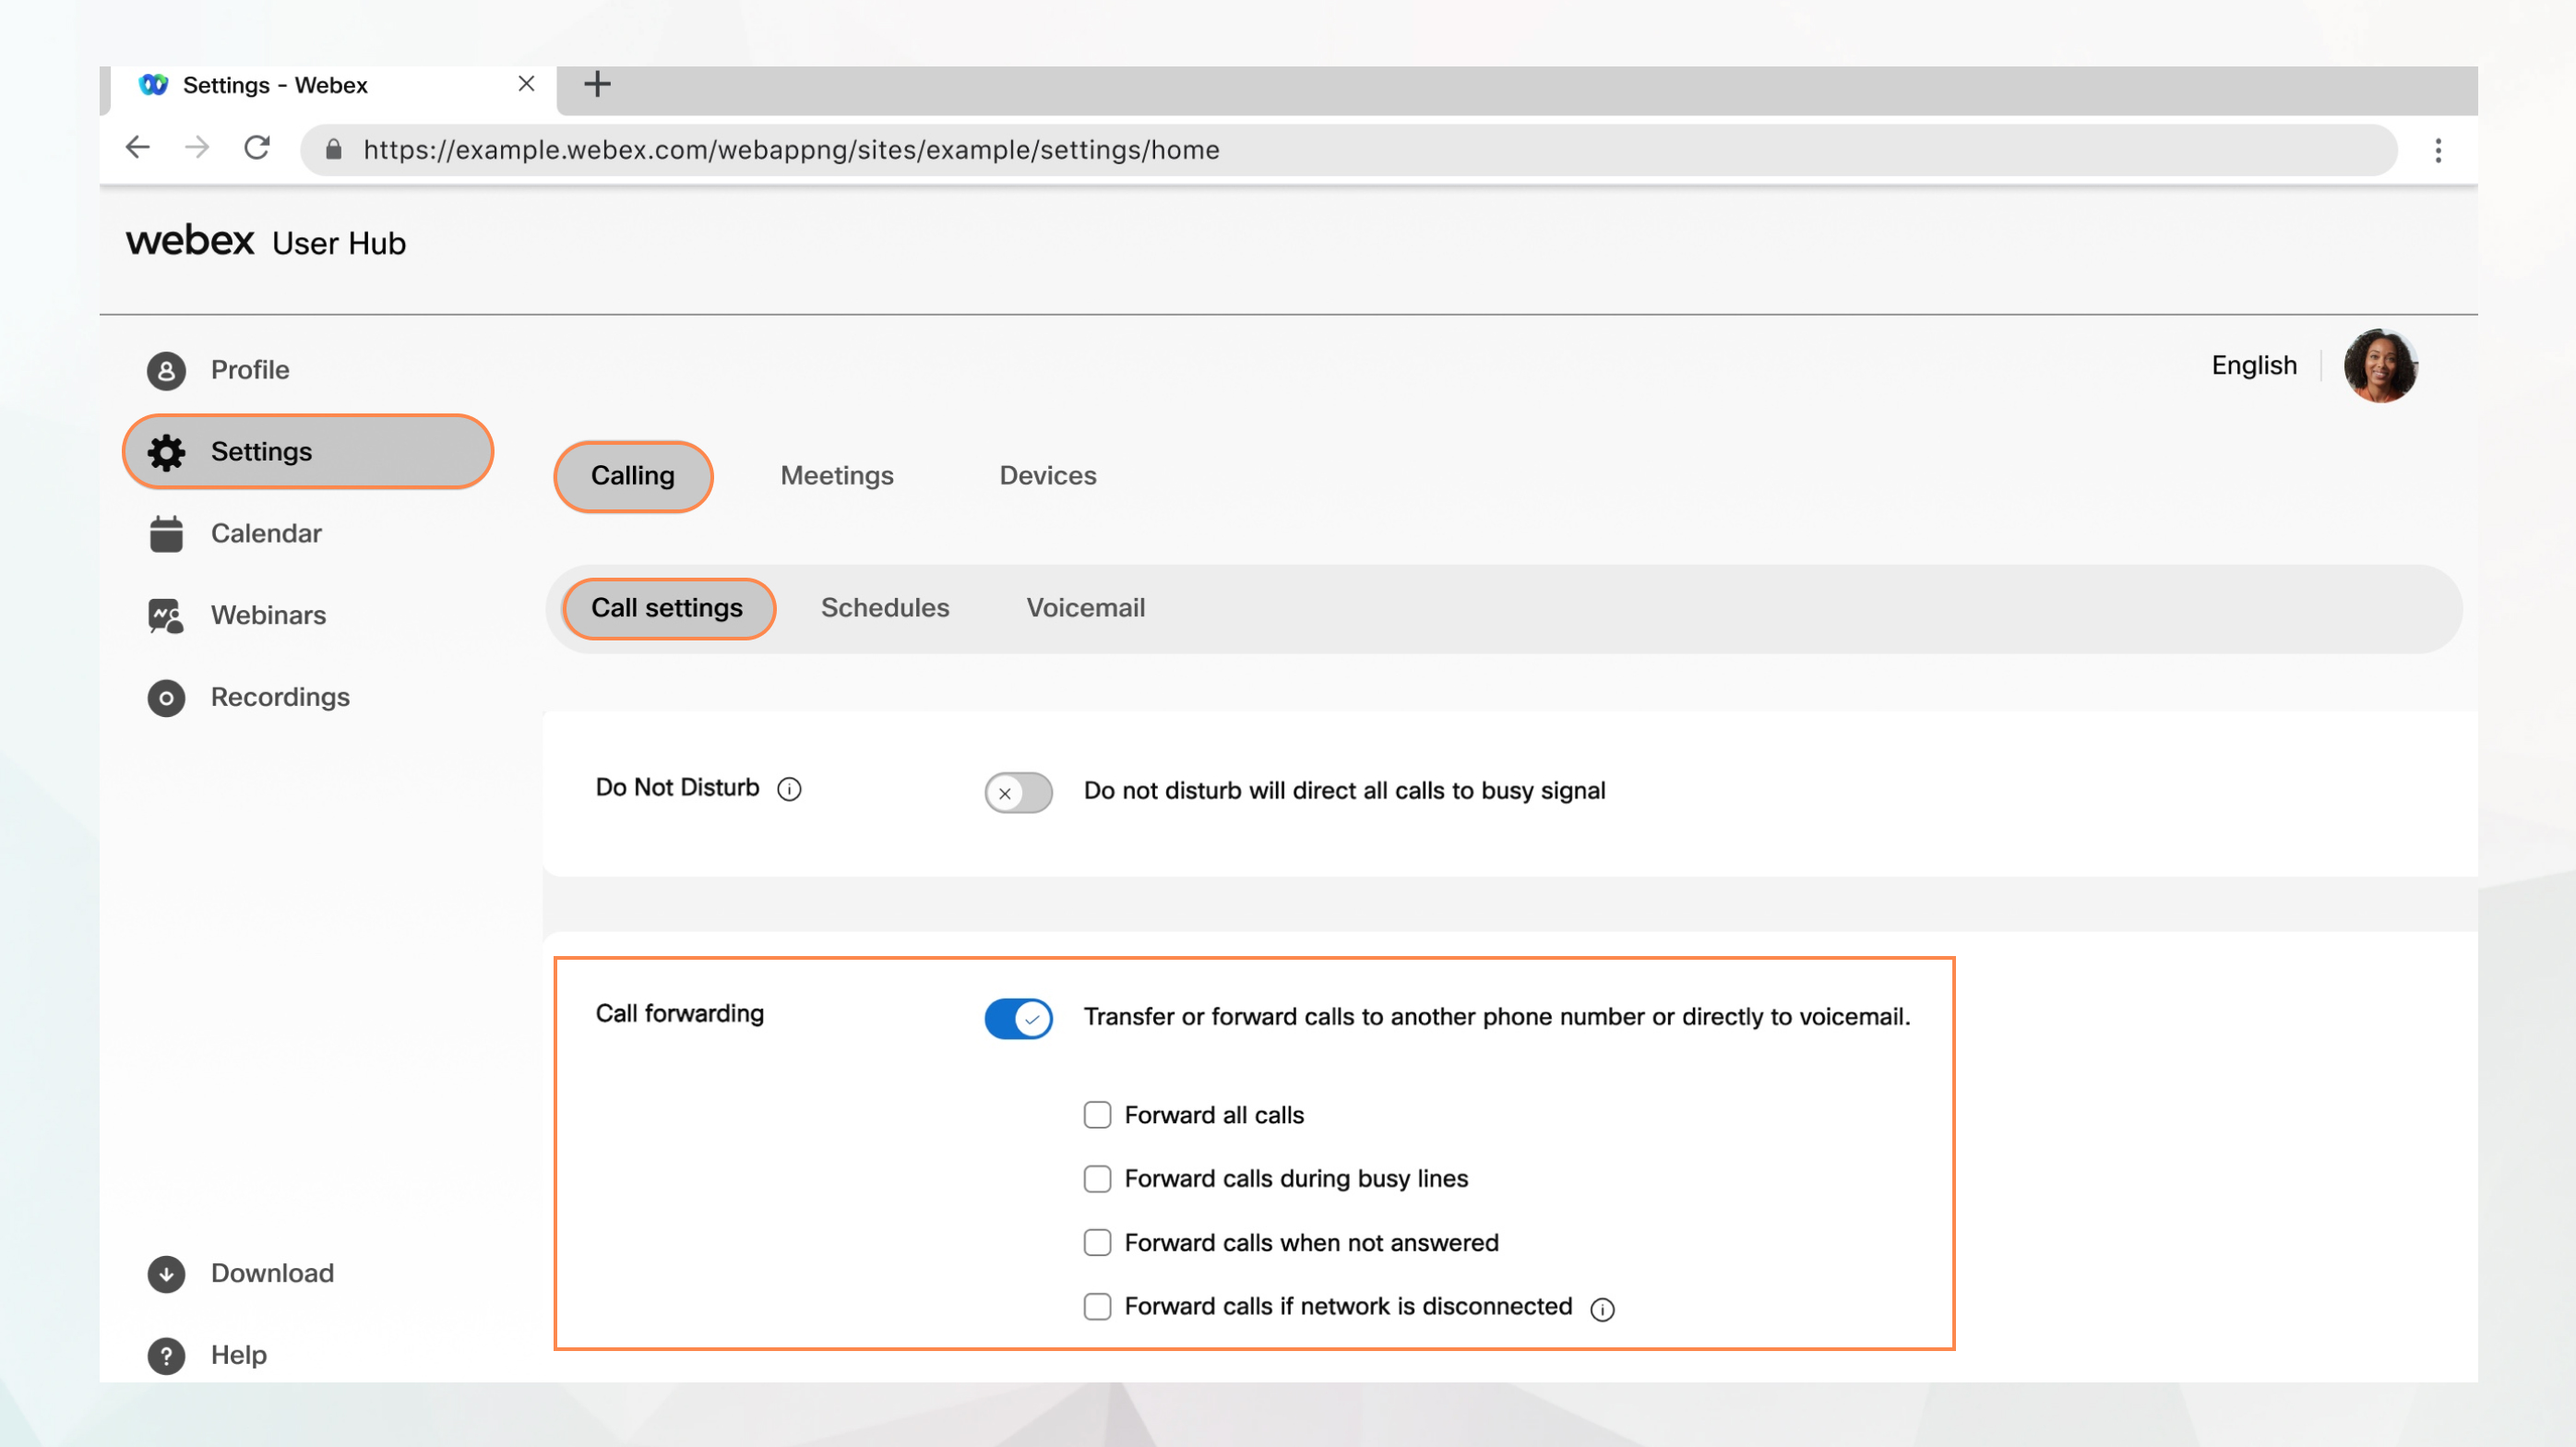Click the Call settings sub-tab

tap(667, 606)
